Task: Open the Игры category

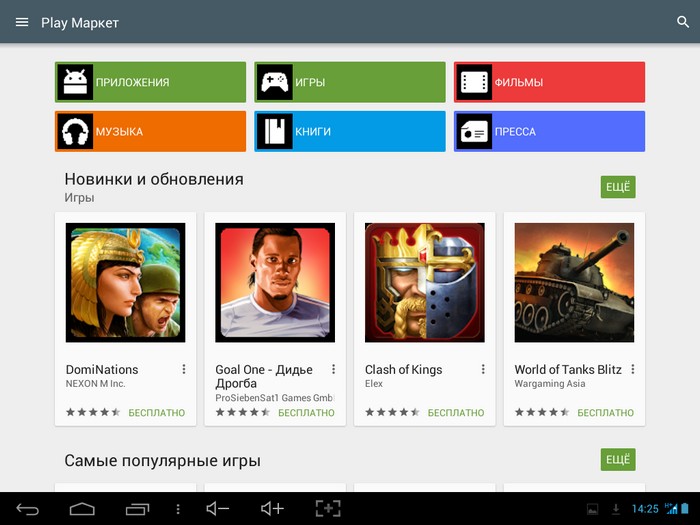Action: 350,82
